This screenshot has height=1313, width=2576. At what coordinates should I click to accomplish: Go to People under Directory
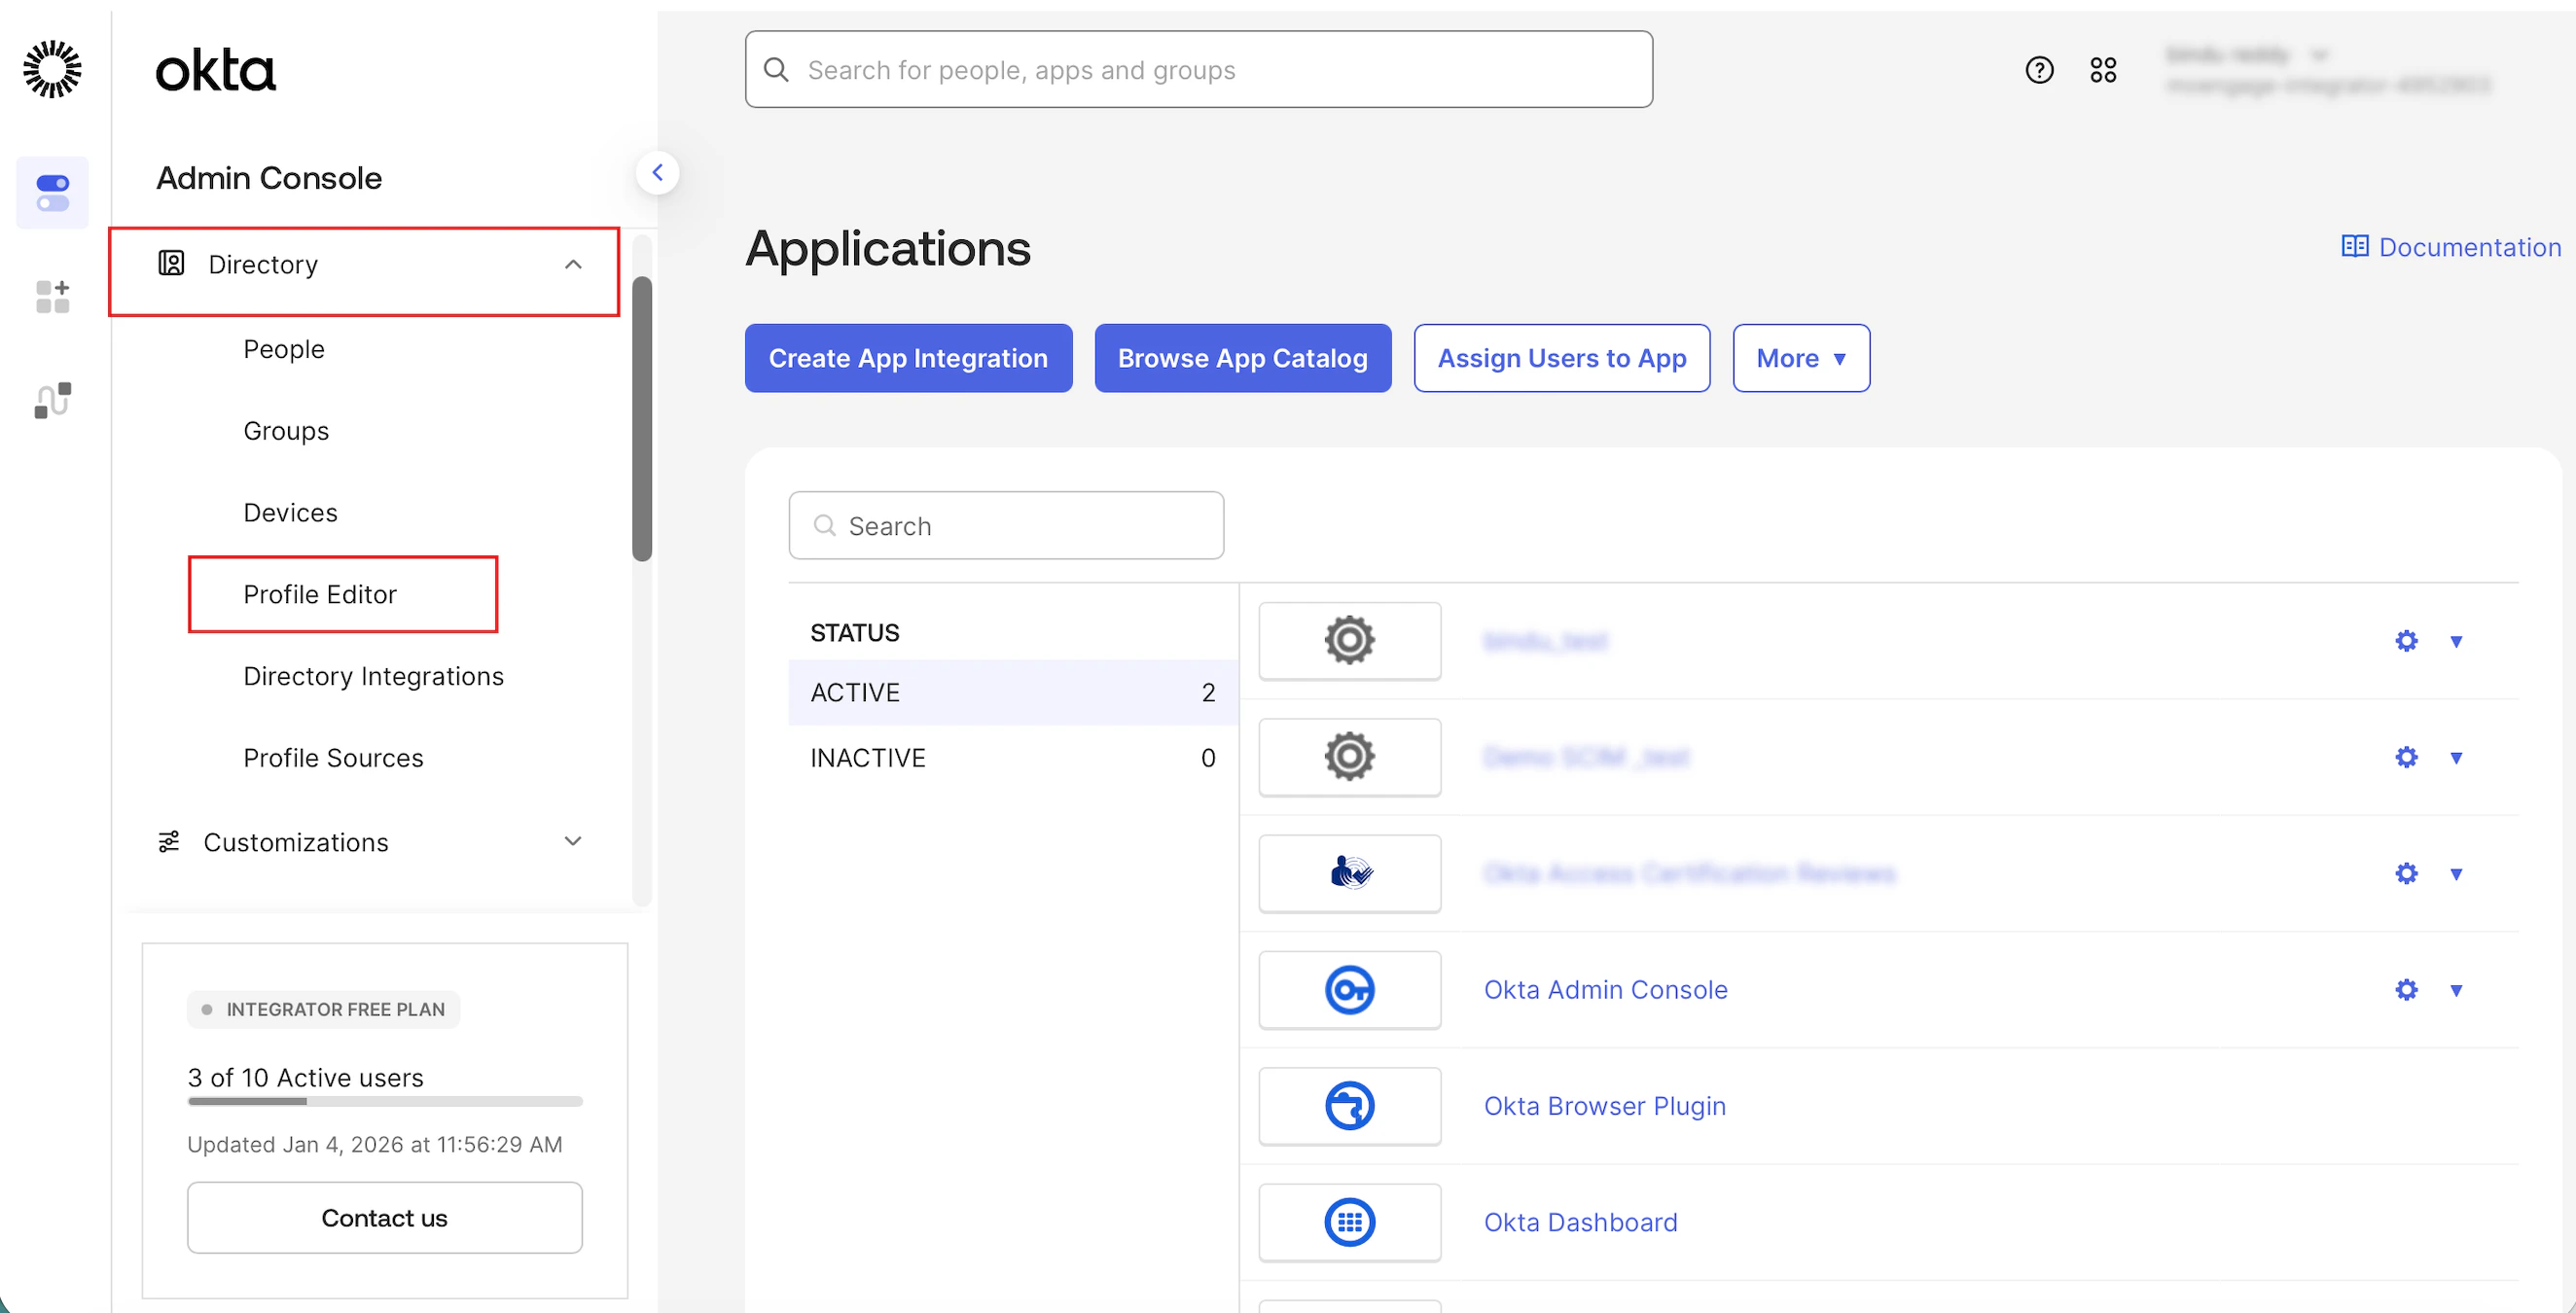tap(284, 349)
